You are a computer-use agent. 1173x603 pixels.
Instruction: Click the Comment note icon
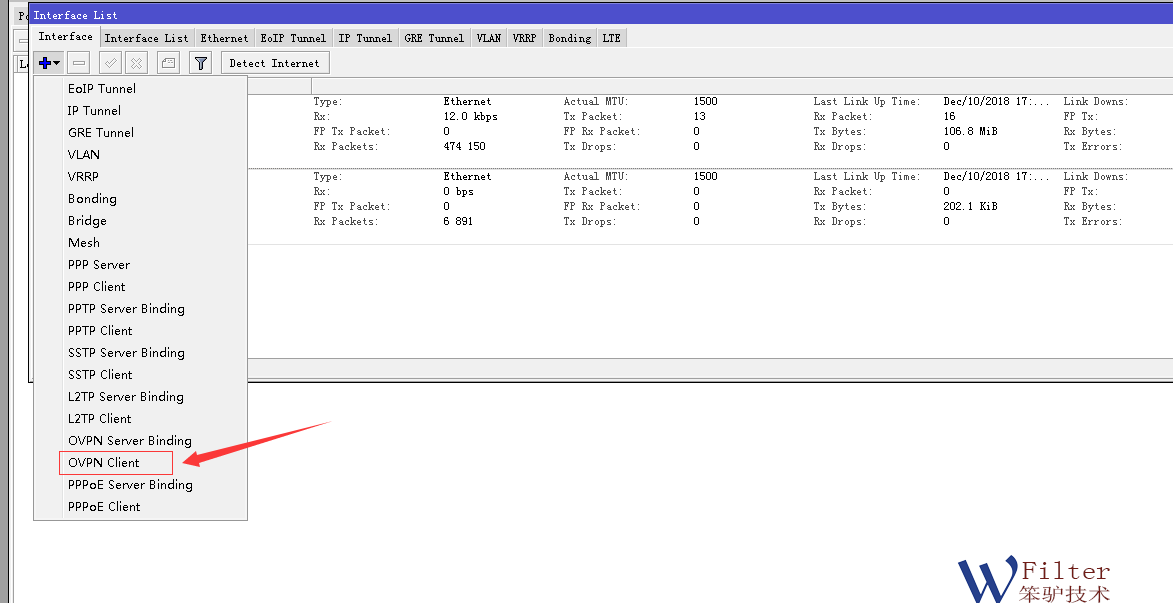tap(169, 63)
